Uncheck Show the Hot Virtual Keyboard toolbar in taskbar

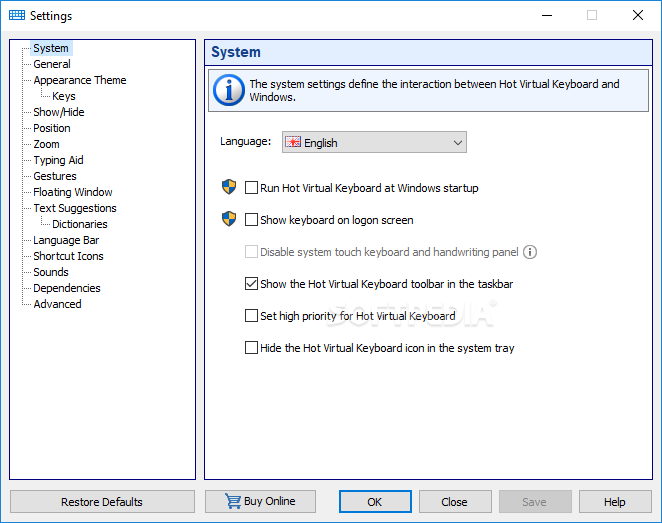pos(251,284)
